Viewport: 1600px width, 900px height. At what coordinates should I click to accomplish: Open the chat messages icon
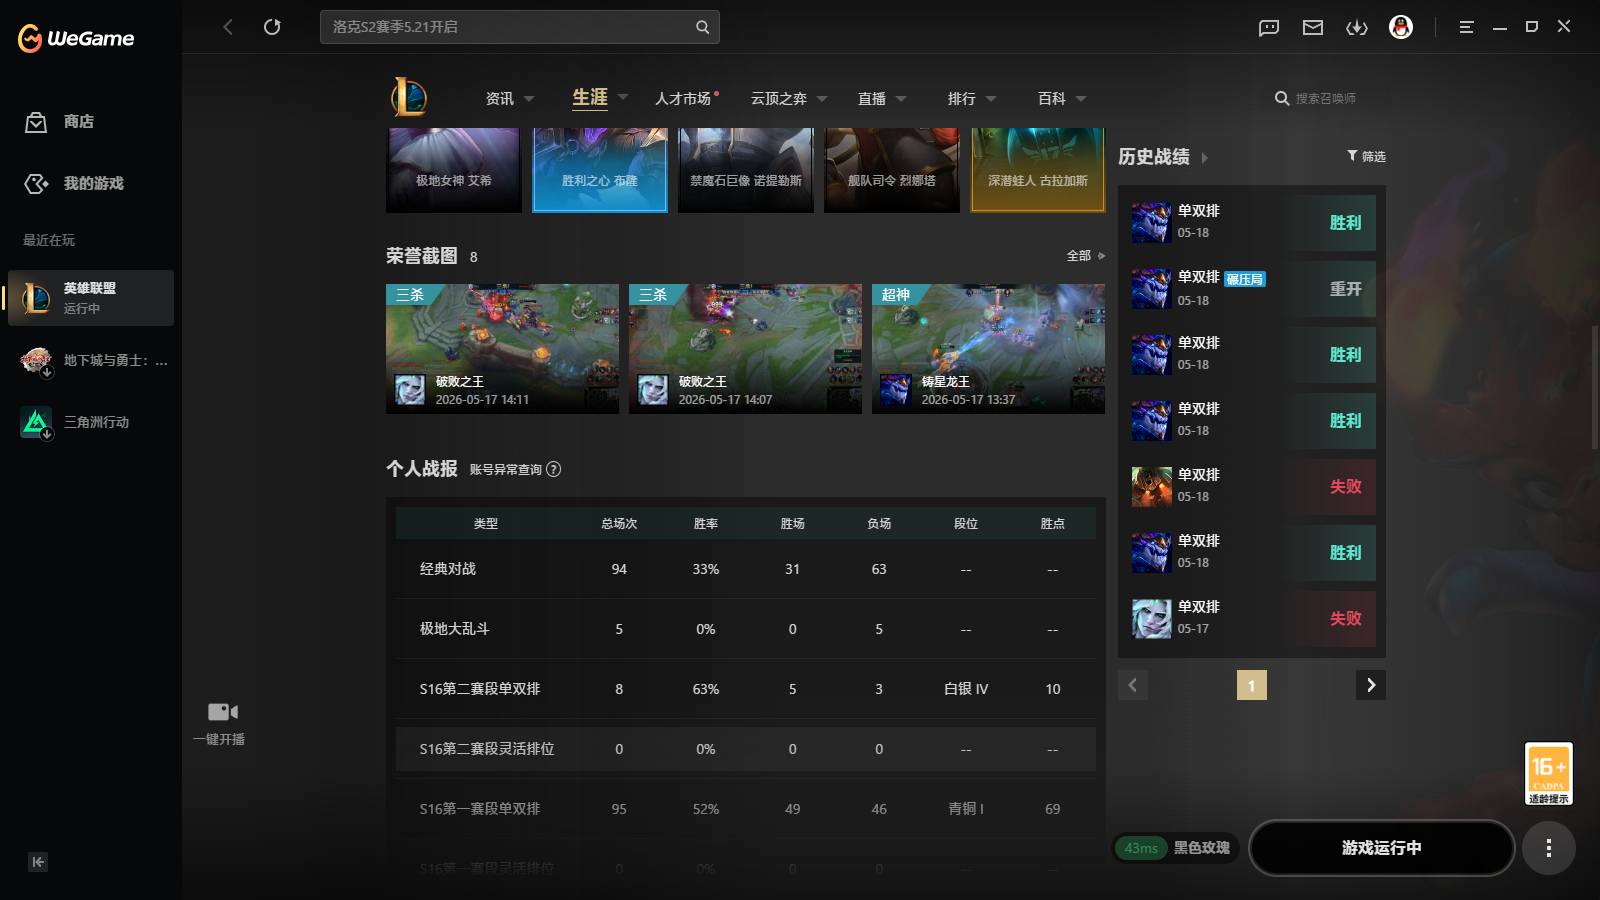pos(1269,28)
